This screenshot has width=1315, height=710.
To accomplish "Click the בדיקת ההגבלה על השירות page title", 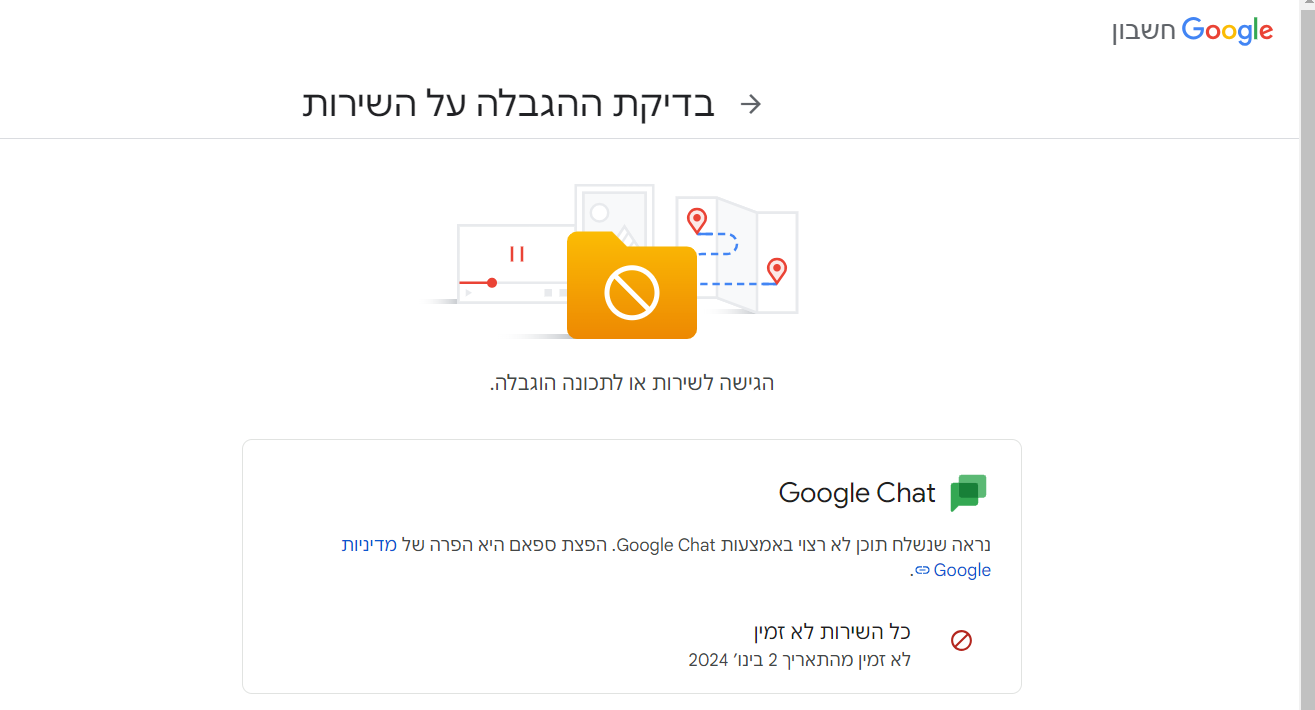I will pos(510,102).
